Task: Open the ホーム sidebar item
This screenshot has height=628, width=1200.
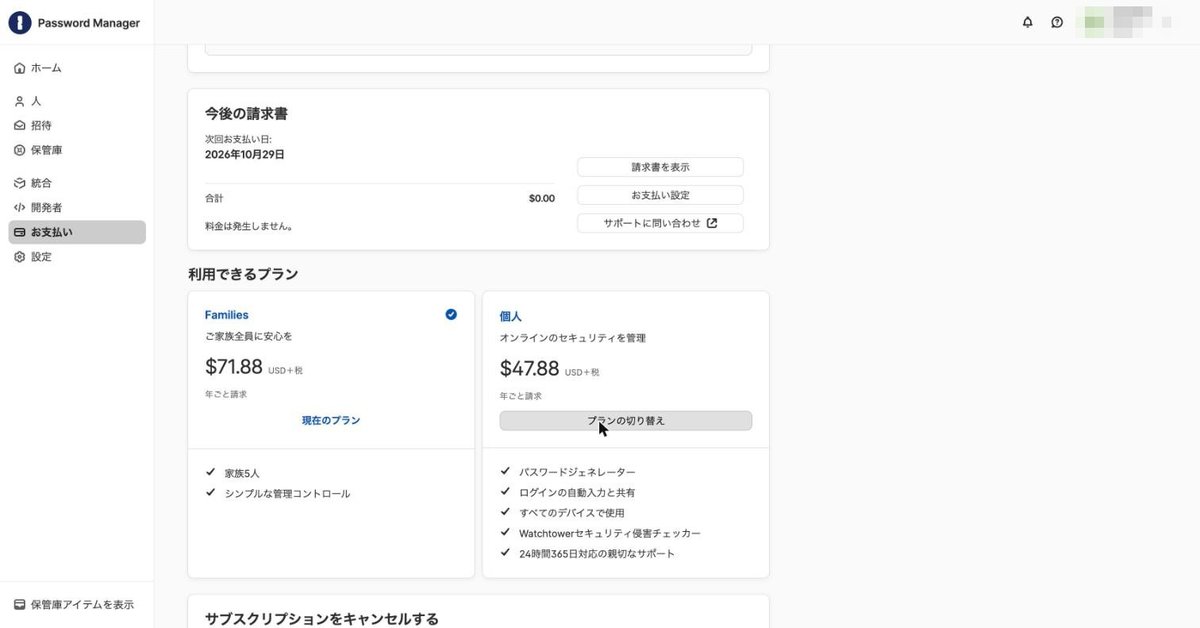Action: tap(77, 68)
